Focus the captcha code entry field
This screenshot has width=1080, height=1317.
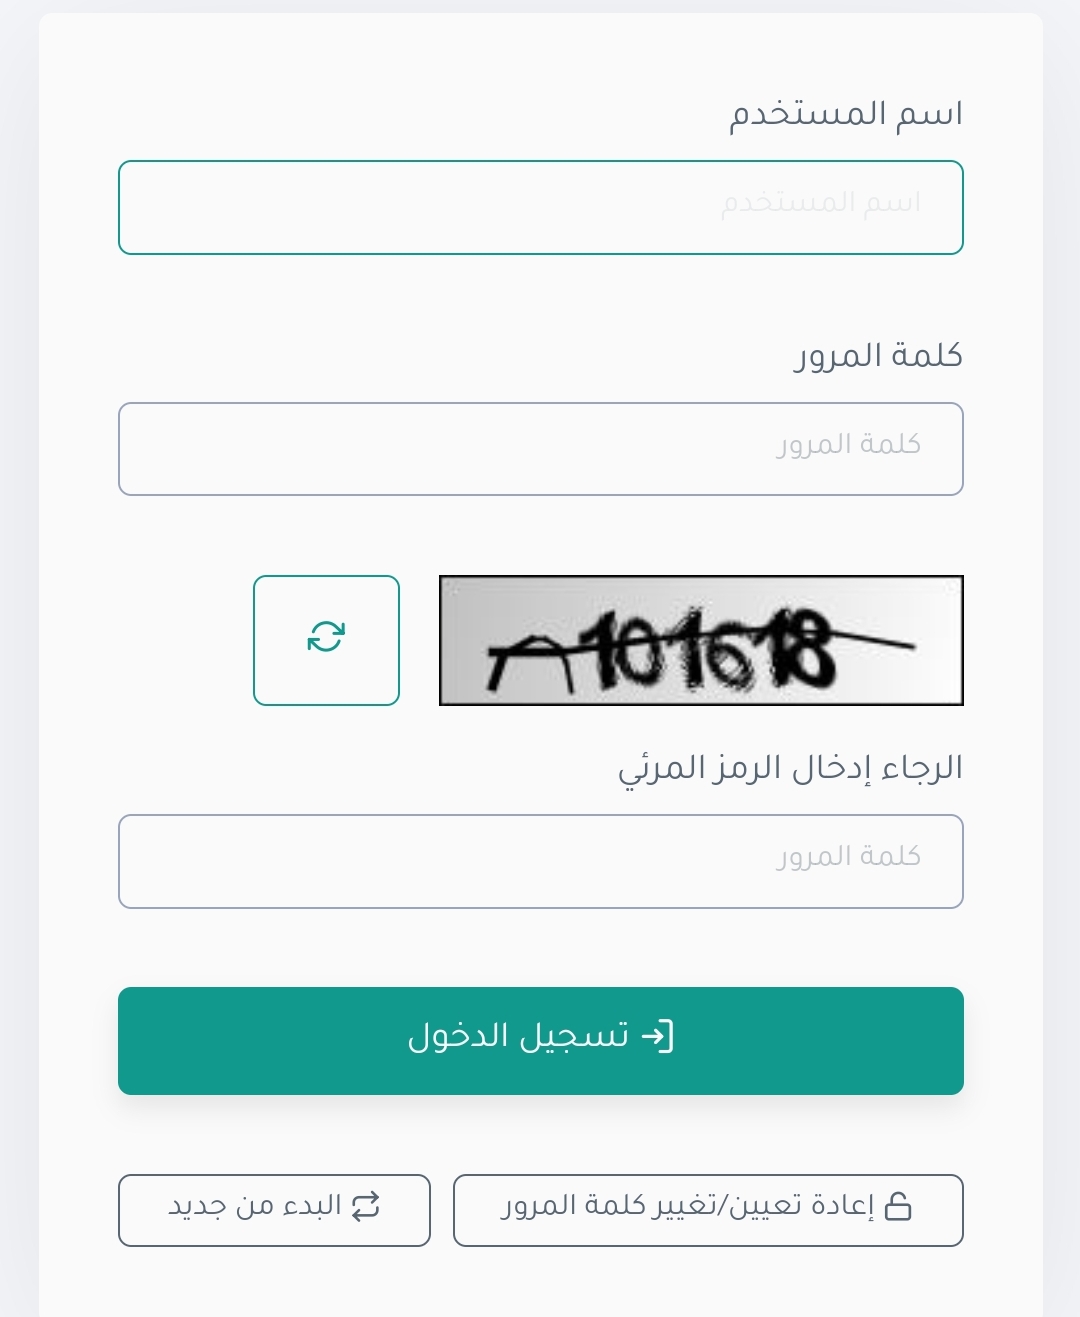point(541,861)
